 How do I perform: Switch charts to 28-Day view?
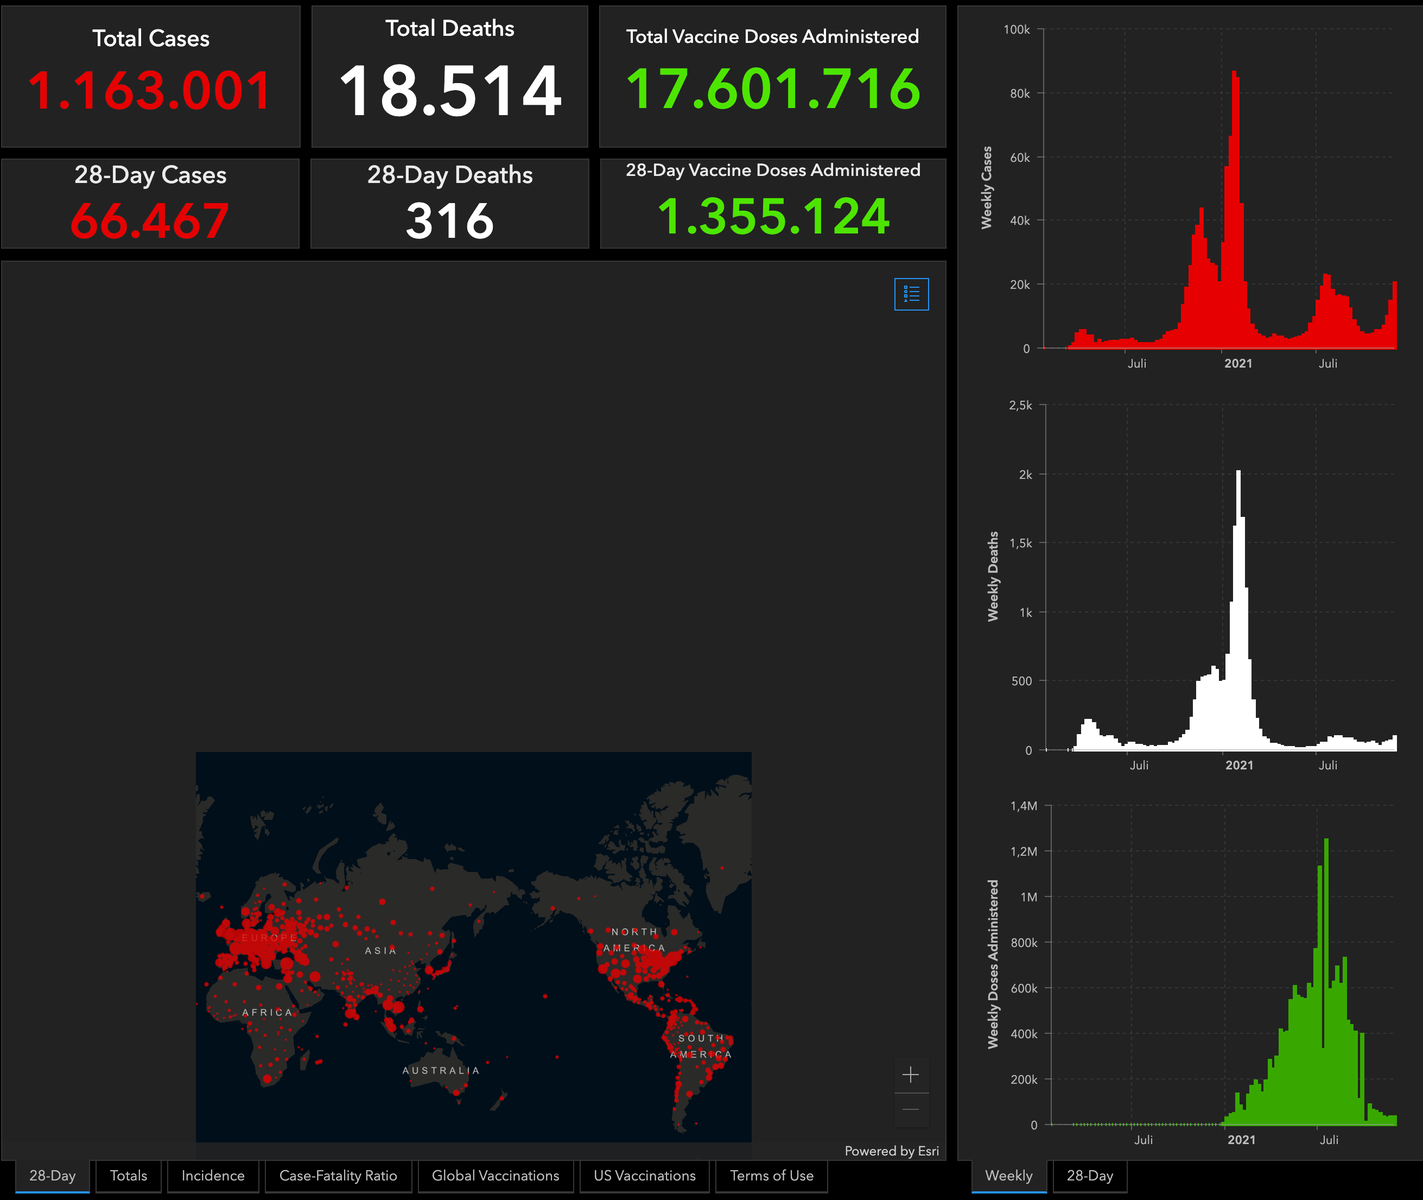point(1089,1176)
